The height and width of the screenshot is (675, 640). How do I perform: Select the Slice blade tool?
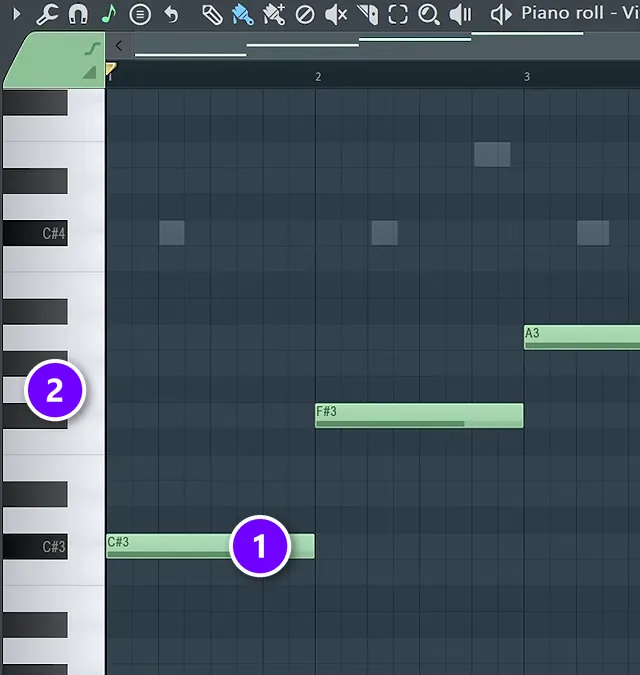point(368,15)
